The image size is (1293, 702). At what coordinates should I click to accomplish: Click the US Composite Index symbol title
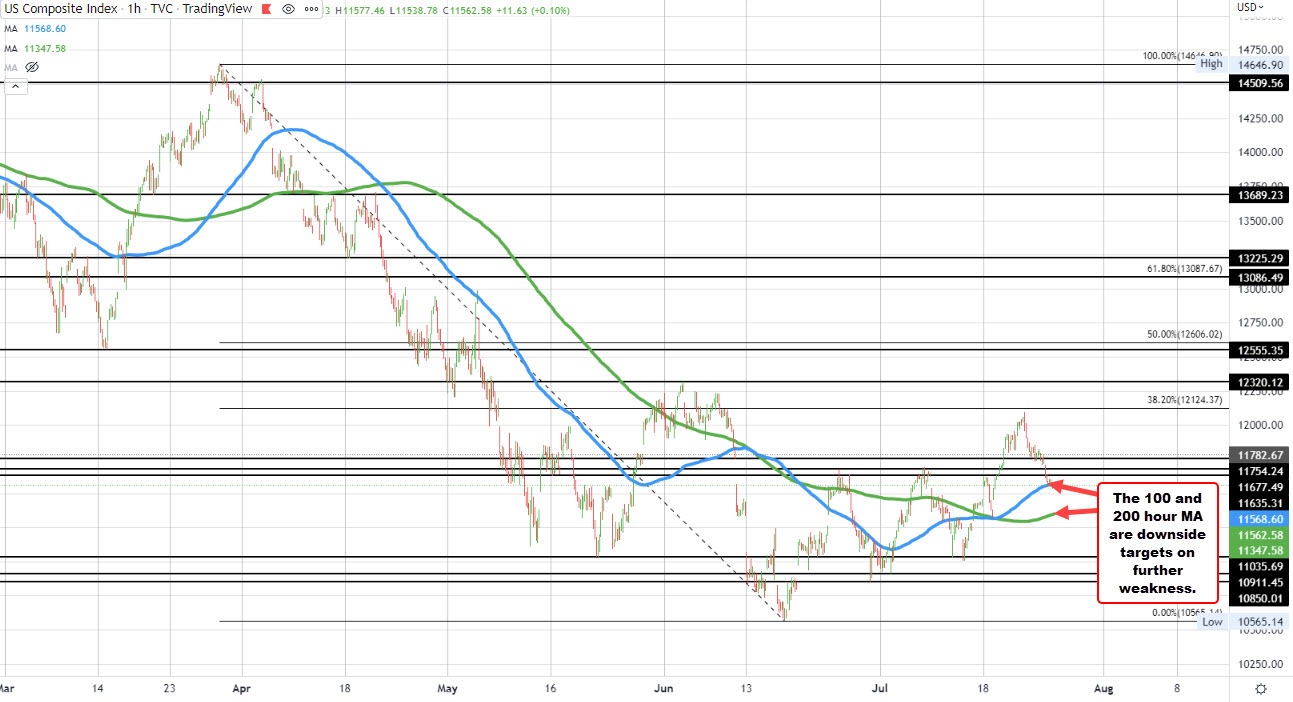[x=60, y=9]
